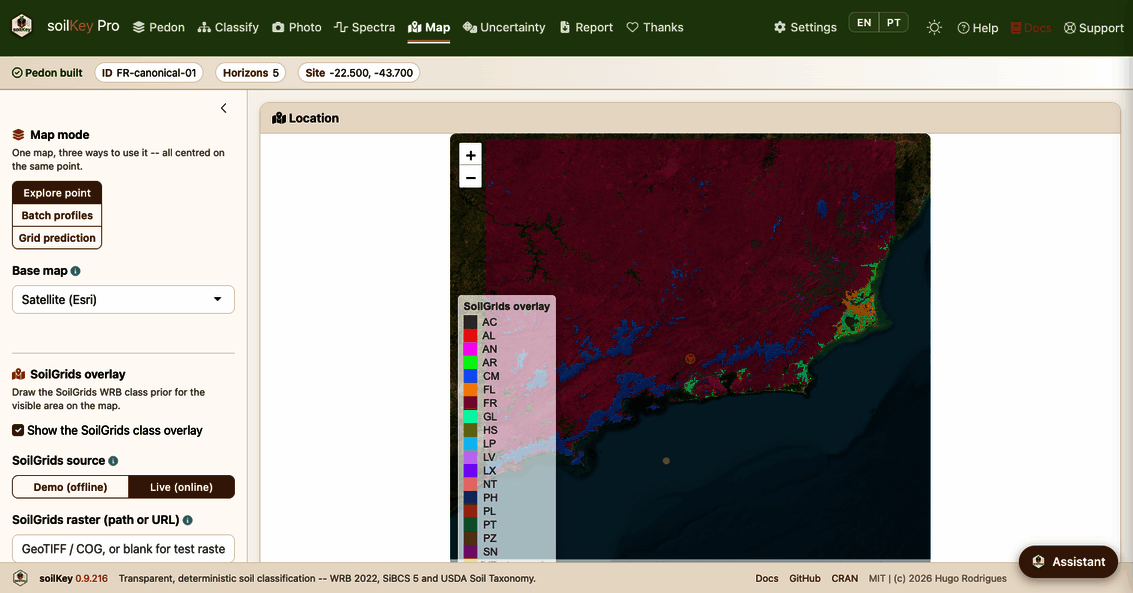The width and height of the screenshot is (1133, 593).
Task: Click the soilKey Pro logo icon
Action: click(x=22, y=26)
